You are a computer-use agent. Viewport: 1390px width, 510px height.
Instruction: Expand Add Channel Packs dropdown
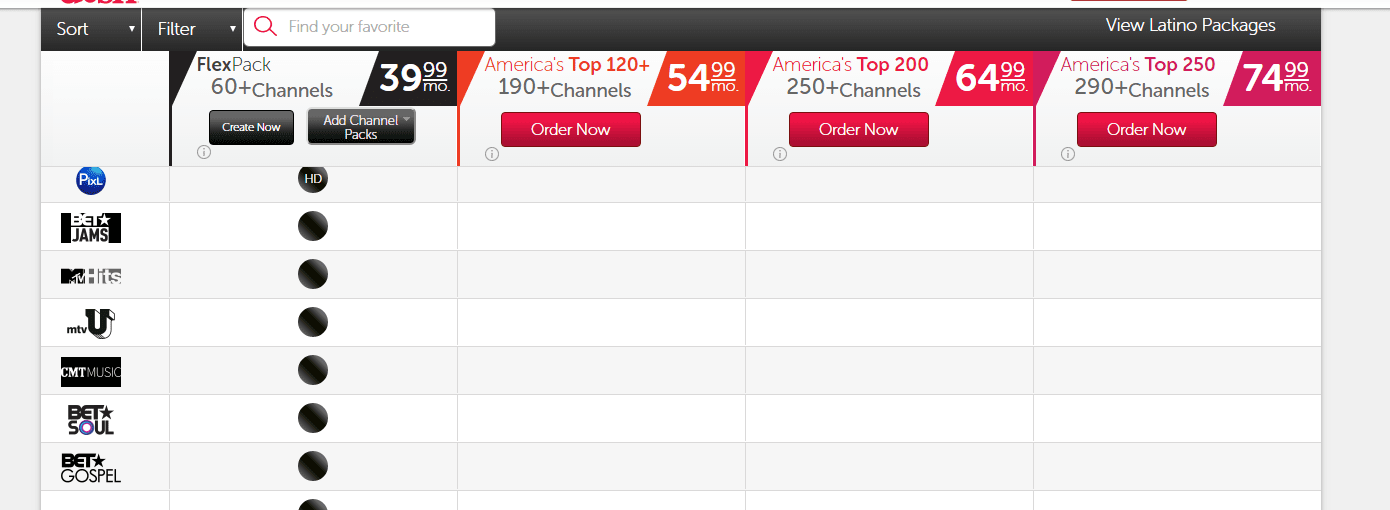[361, 127]
